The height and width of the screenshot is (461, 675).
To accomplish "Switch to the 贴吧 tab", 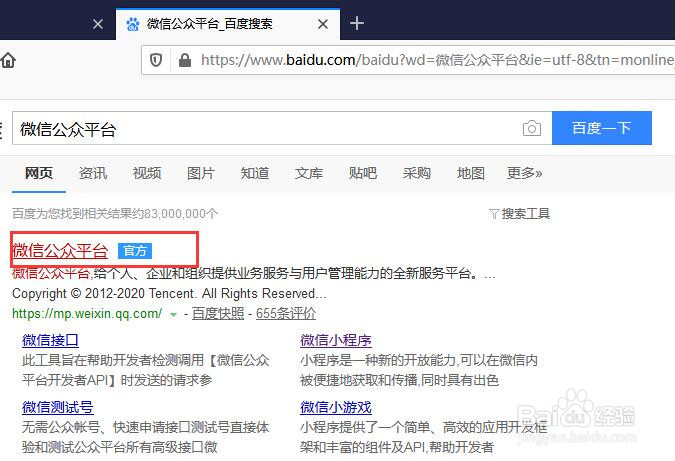I will [x=362, y=173].
